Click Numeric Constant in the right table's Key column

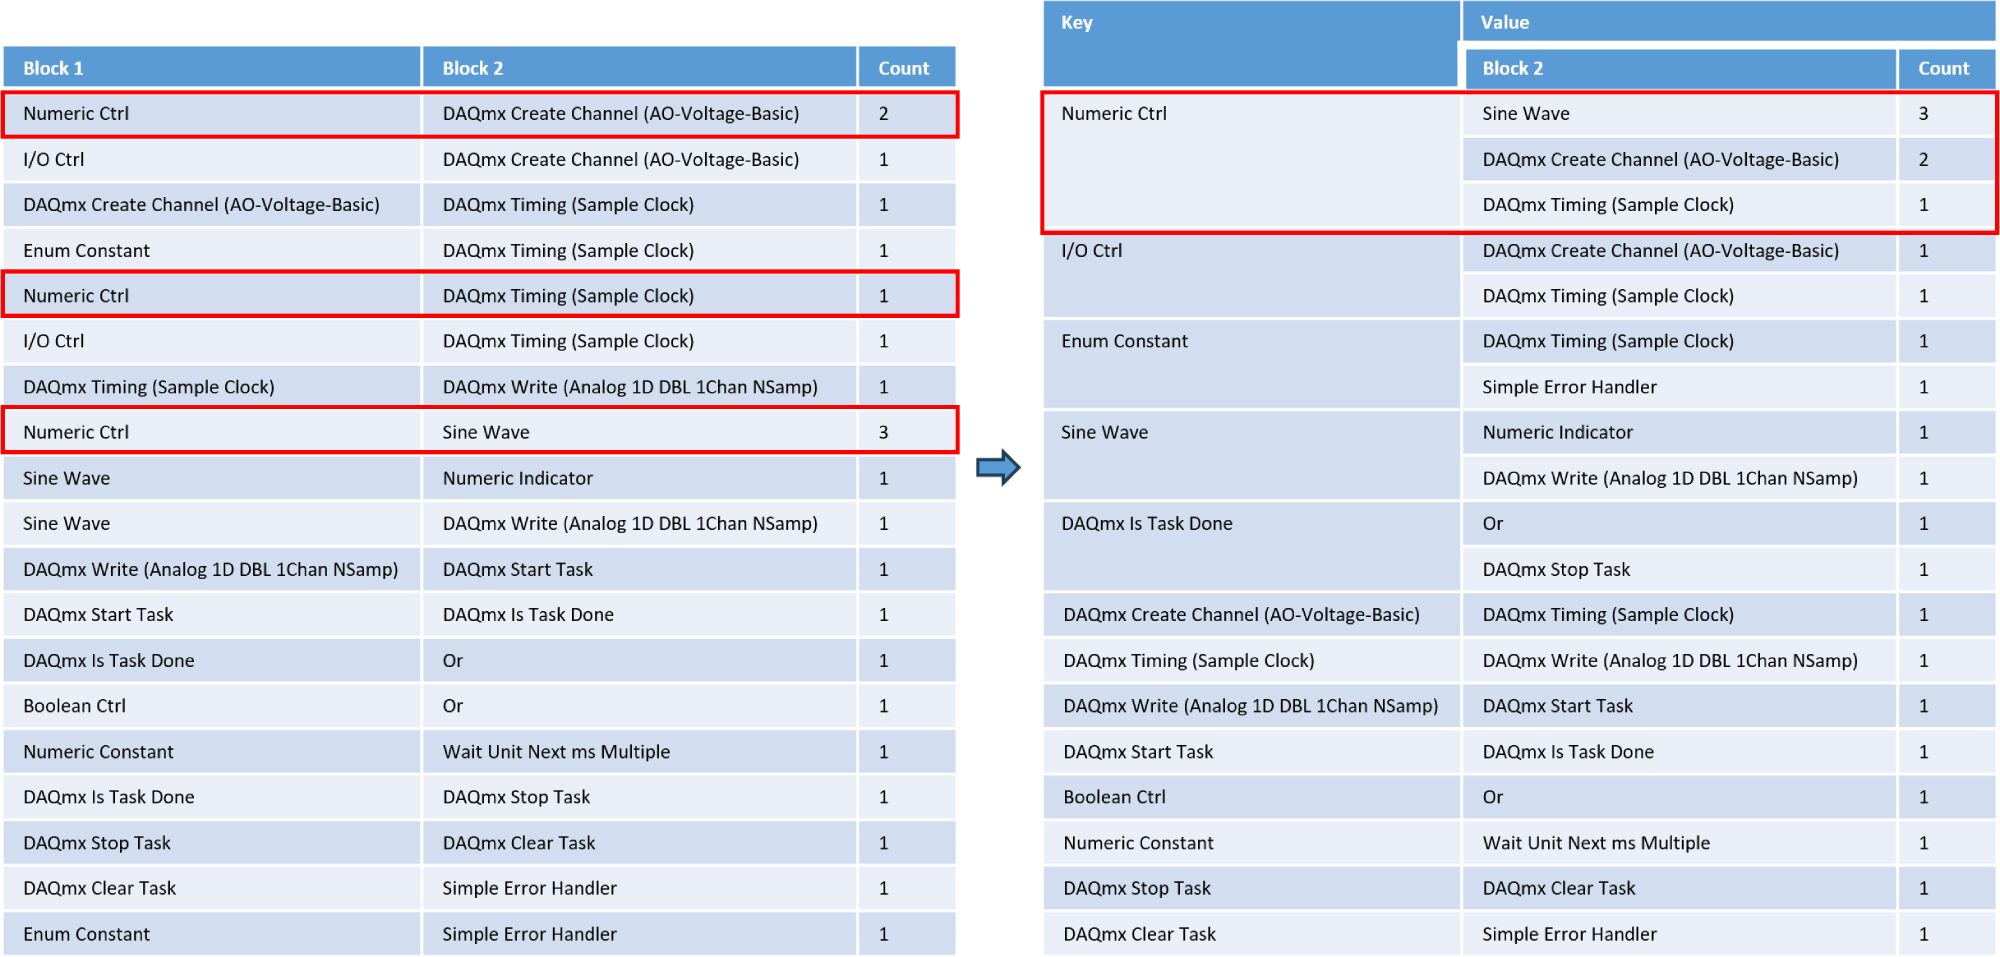coord(1138,843)
